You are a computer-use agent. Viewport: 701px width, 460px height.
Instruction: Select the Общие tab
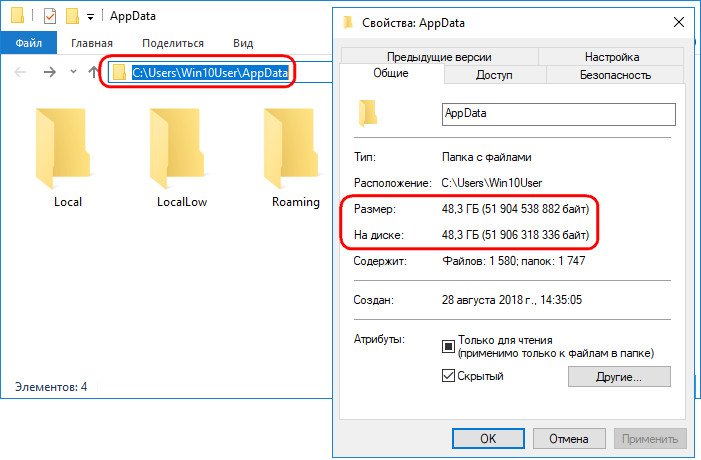pyautogui.click(x=391, y=73)
